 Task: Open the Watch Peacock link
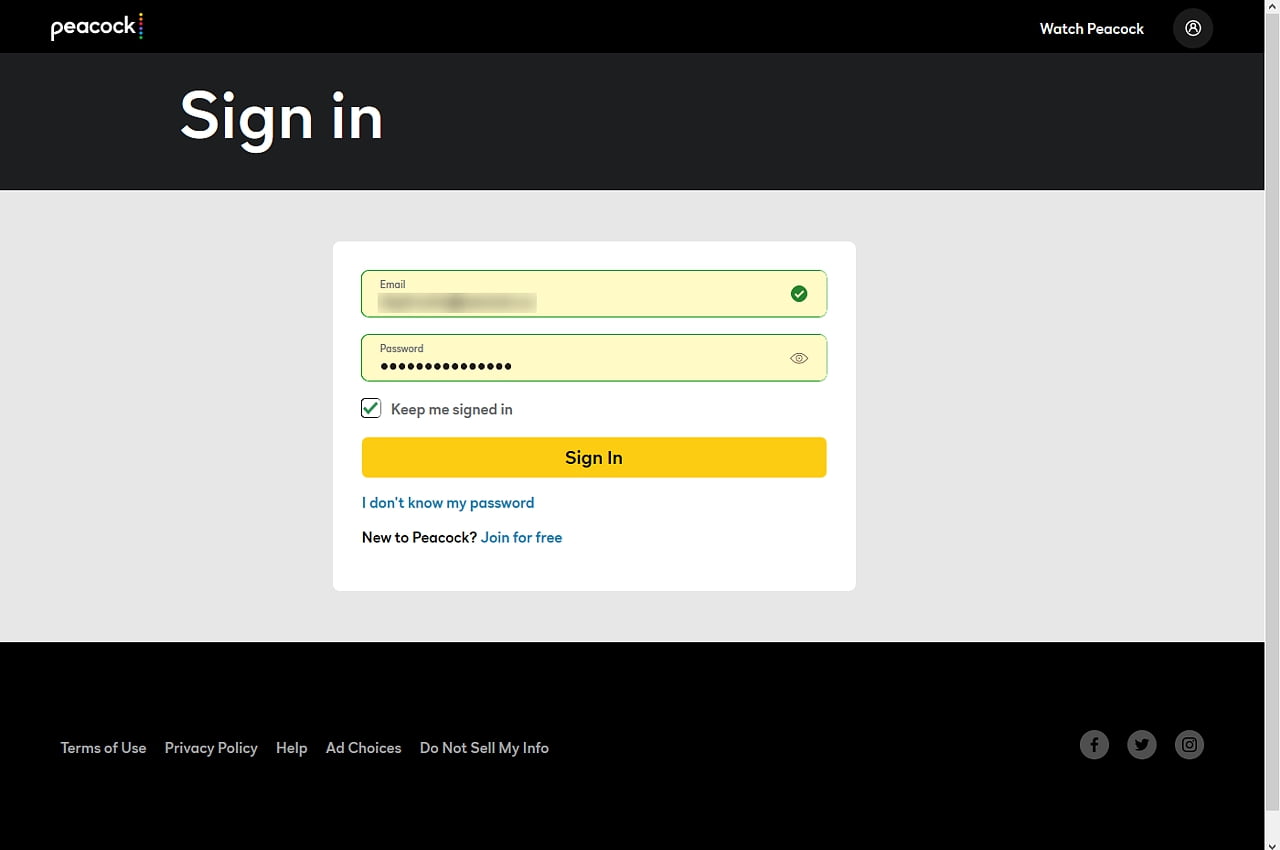coord(1092,29)
